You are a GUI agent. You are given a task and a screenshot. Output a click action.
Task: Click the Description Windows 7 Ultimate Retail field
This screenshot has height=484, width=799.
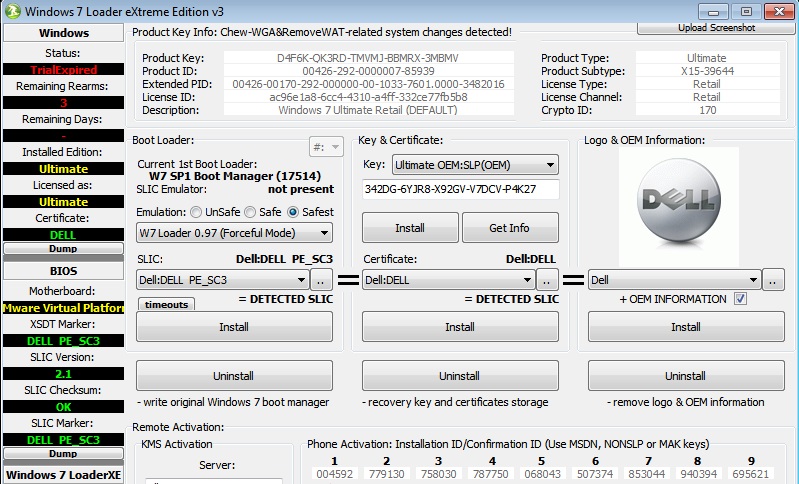point(368,110)
